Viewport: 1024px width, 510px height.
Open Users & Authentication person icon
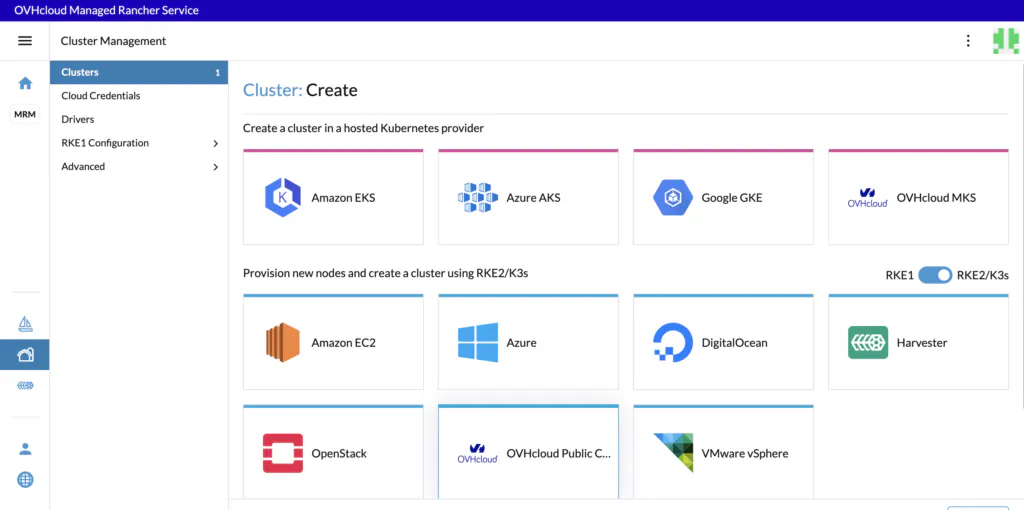tap(25, 449)
